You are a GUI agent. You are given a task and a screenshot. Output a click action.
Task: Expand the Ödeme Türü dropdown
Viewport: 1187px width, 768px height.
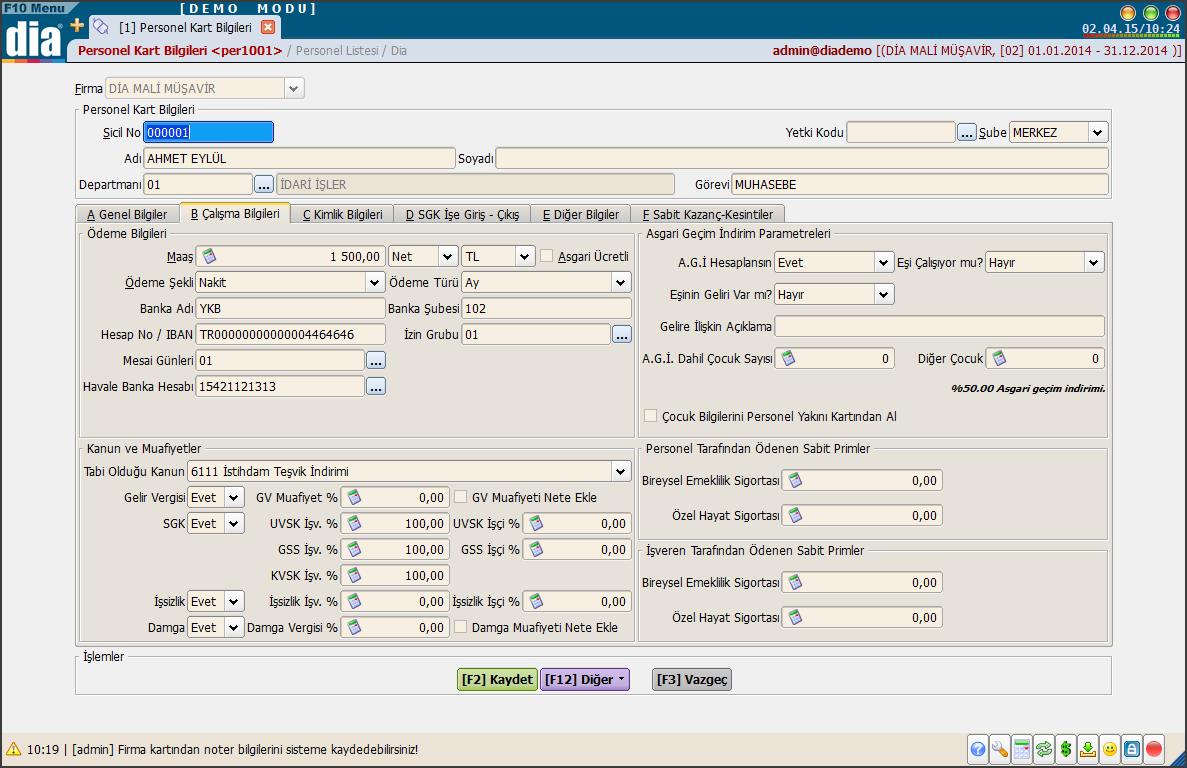[621, 282]
